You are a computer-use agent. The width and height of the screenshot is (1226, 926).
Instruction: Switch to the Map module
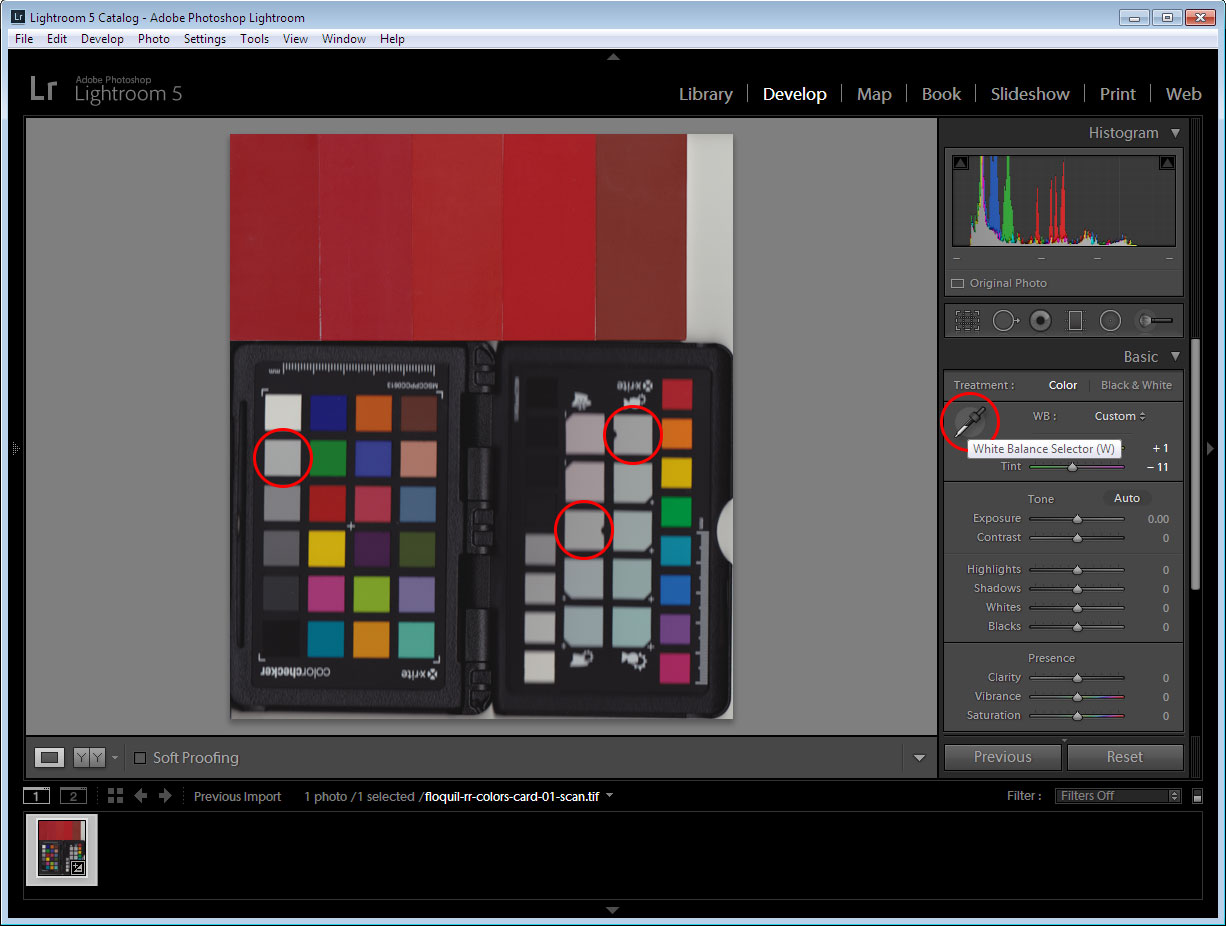874,94
